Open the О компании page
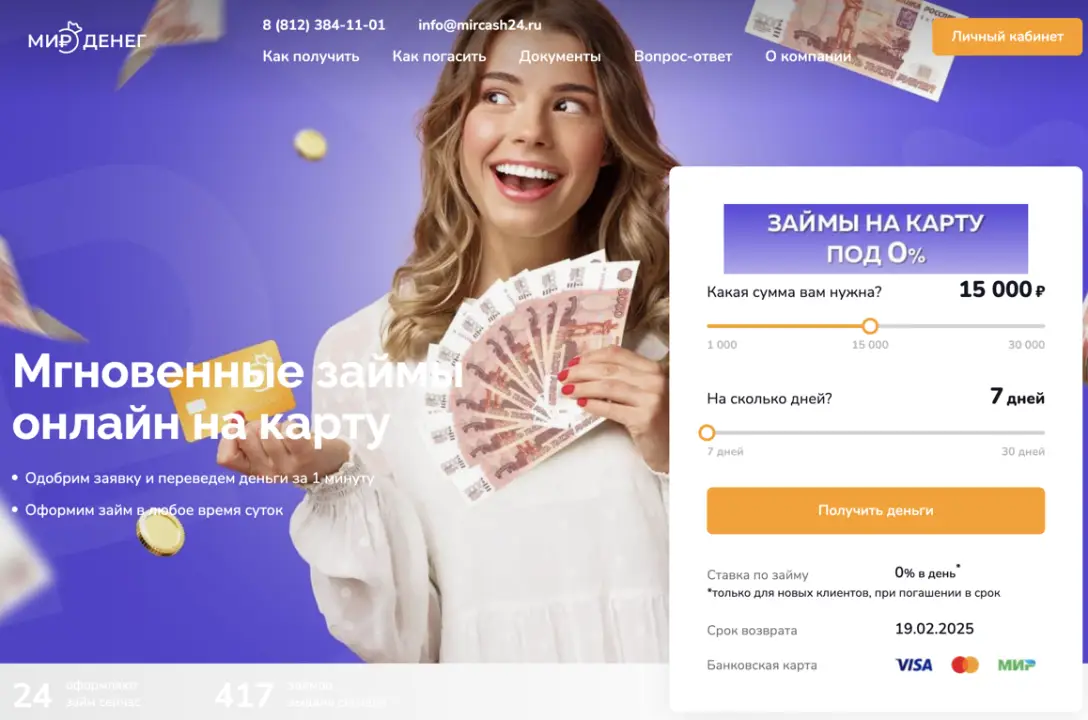1088x720 pixels. coord(808,56)
